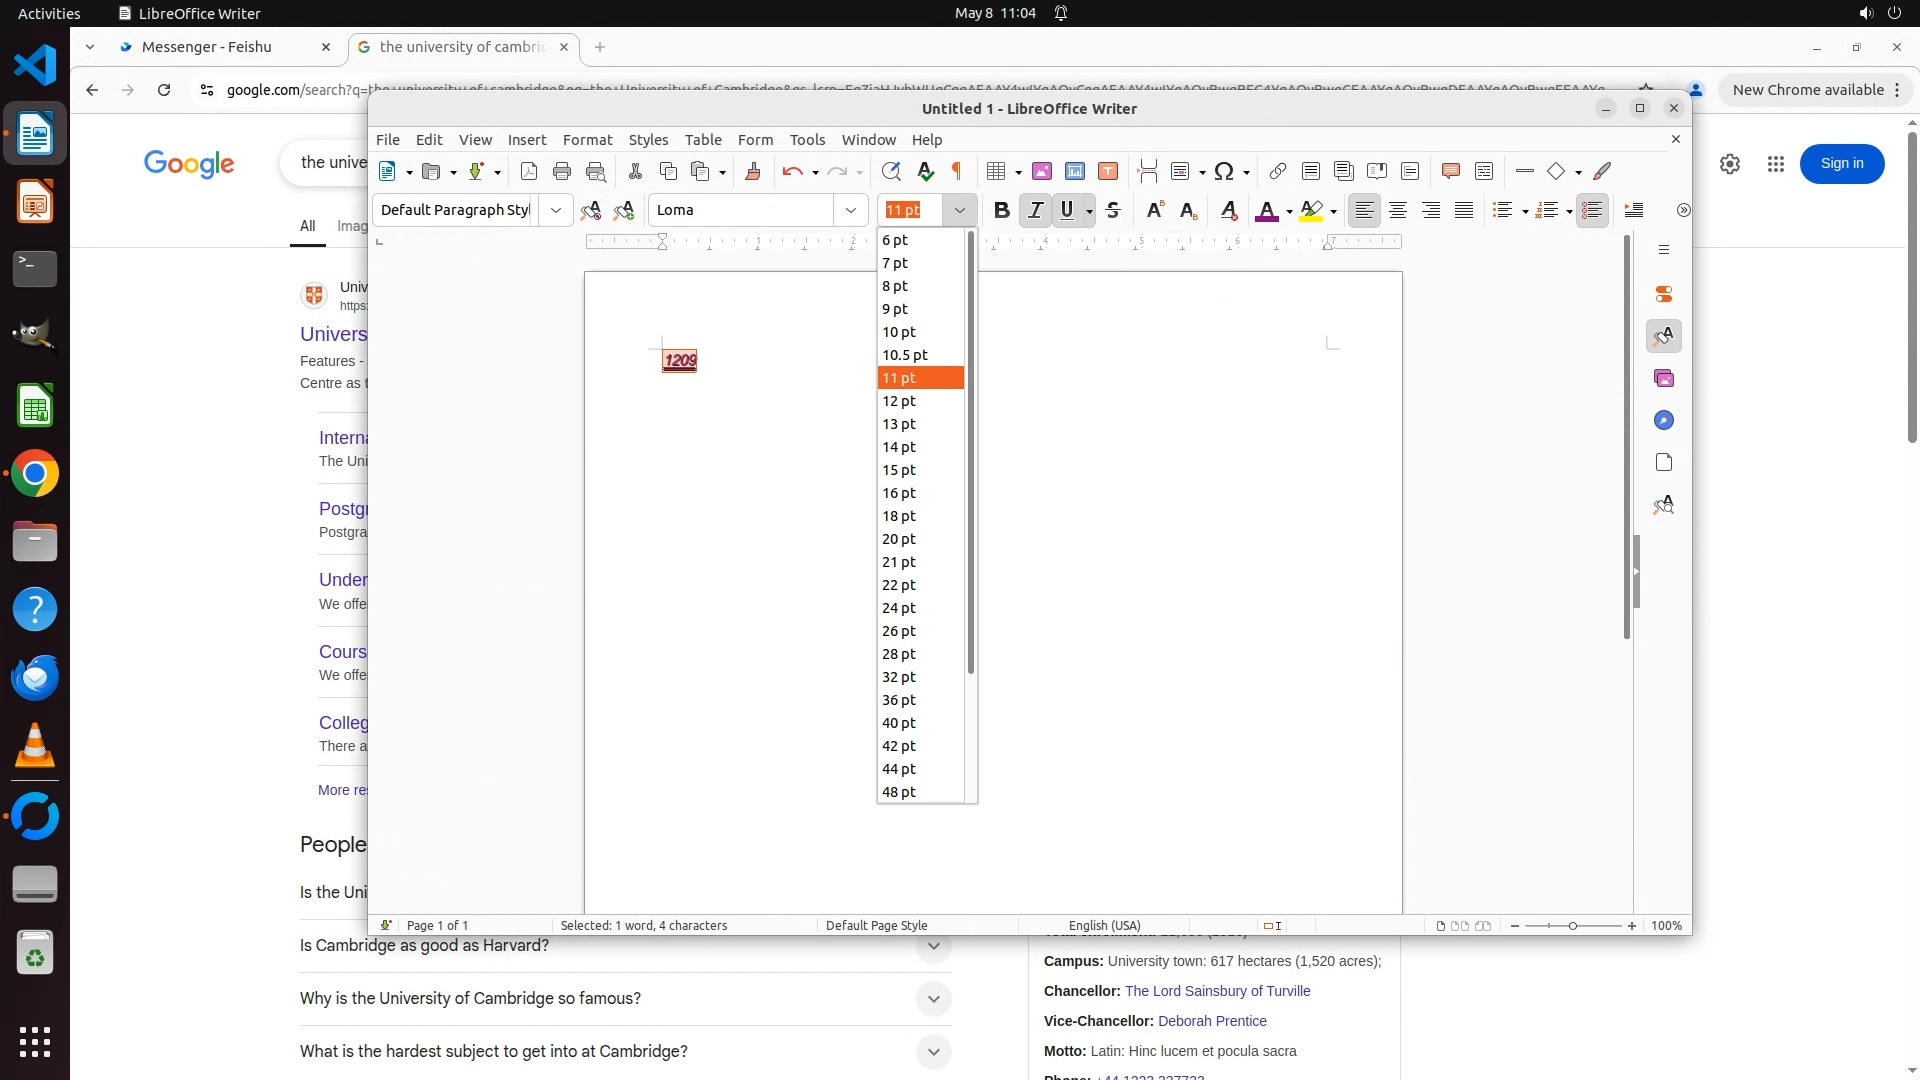The height and width of the screenshot is (1080, 1920).
Task: Click the zoom slider in status bar
Action: 1572,926
